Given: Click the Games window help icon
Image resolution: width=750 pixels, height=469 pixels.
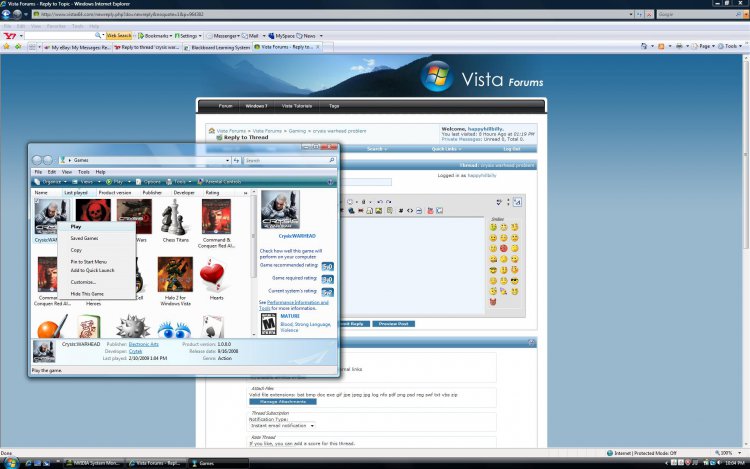Looking at the screenshot, I should click(330, 182).
